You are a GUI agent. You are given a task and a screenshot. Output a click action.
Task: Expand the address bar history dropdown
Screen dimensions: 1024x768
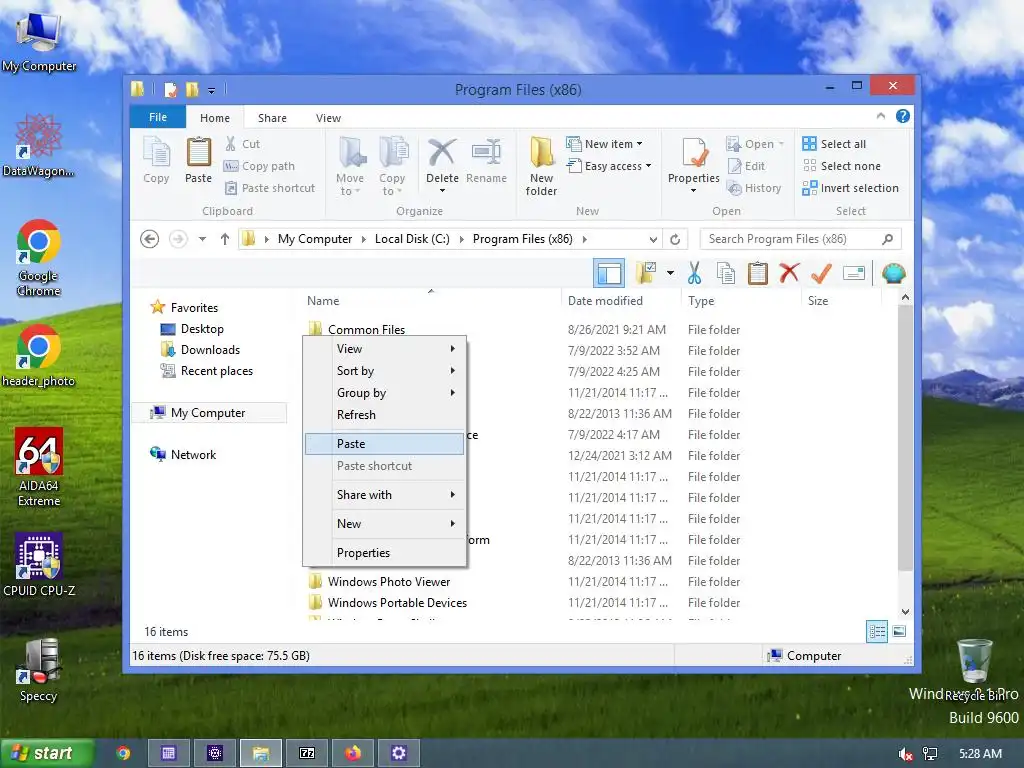pyautogui.click(x=652, y=239)
